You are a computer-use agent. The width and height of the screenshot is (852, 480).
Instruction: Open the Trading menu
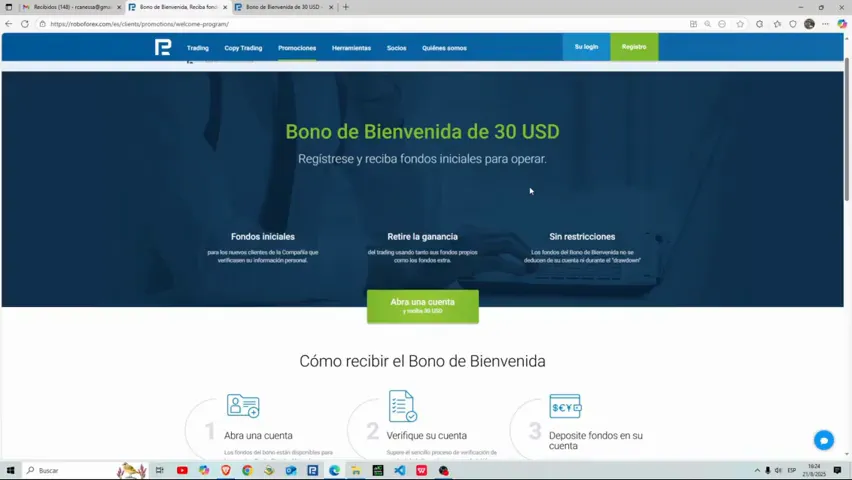coord(198,48)
